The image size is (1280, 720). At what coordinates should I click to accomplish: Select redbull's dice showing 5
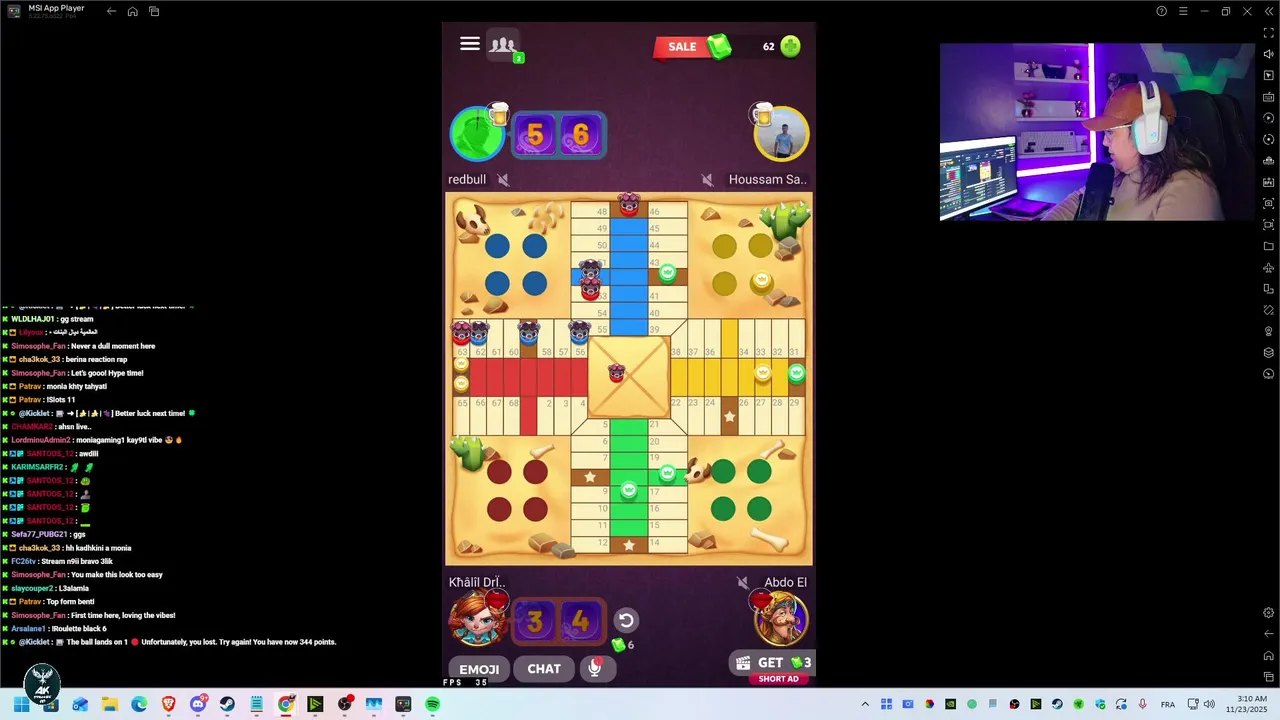(x=535, y=135)
